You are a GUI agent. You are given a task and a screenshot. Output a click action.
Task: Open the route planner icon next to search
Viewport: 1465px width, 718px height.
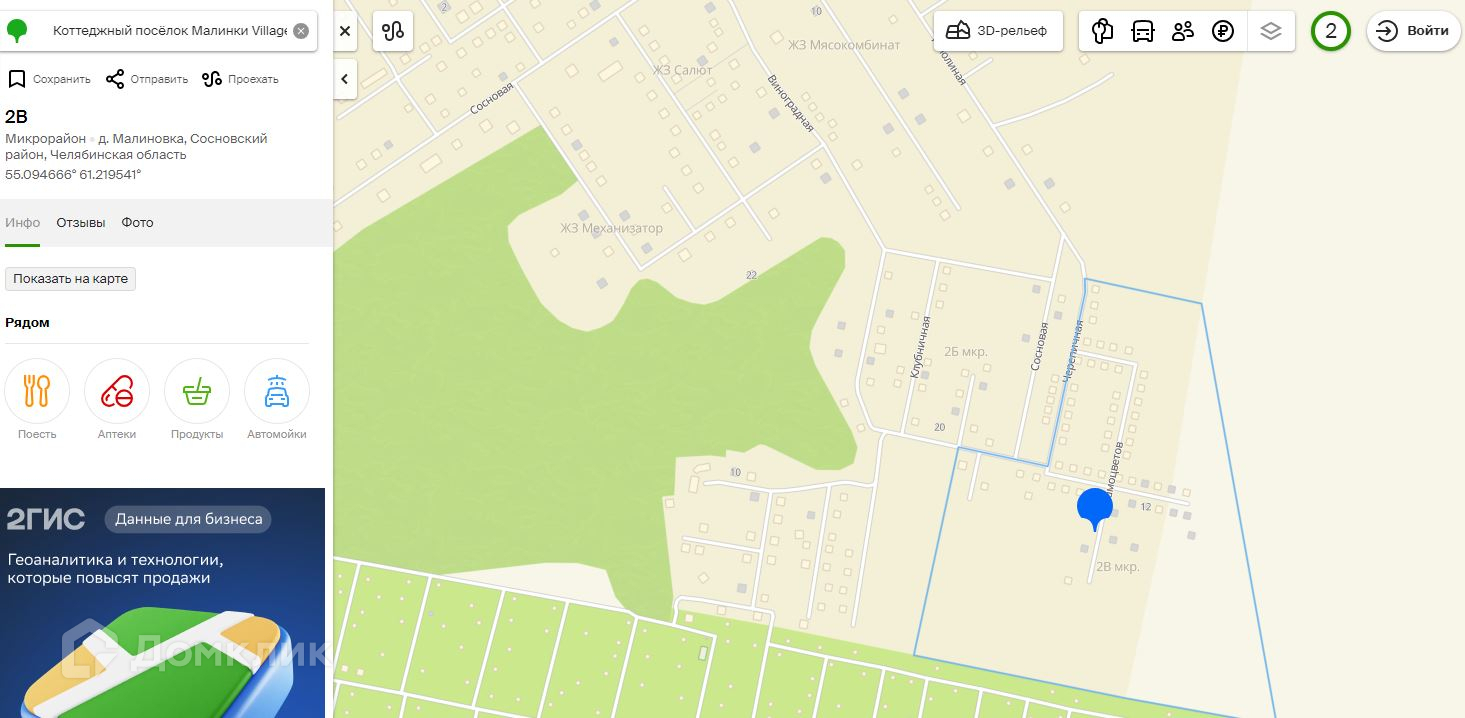point(393,31)
